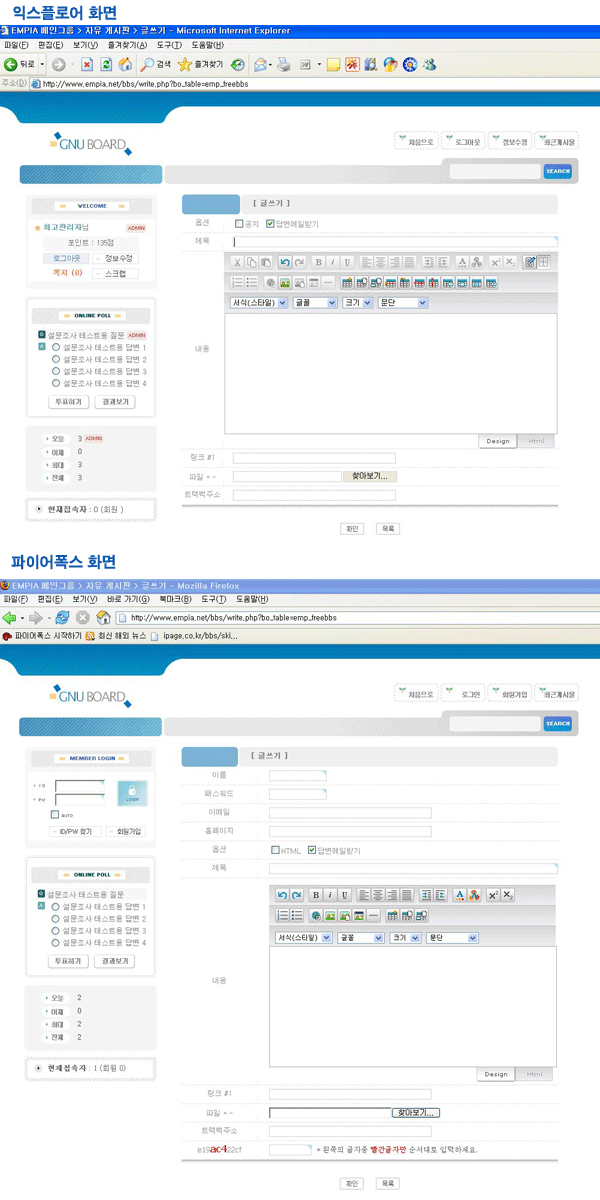This screenshot has height=1200, width=600.
Task: Click Home icon in Firefox toolbar
Action: click(x=103, y=616)
